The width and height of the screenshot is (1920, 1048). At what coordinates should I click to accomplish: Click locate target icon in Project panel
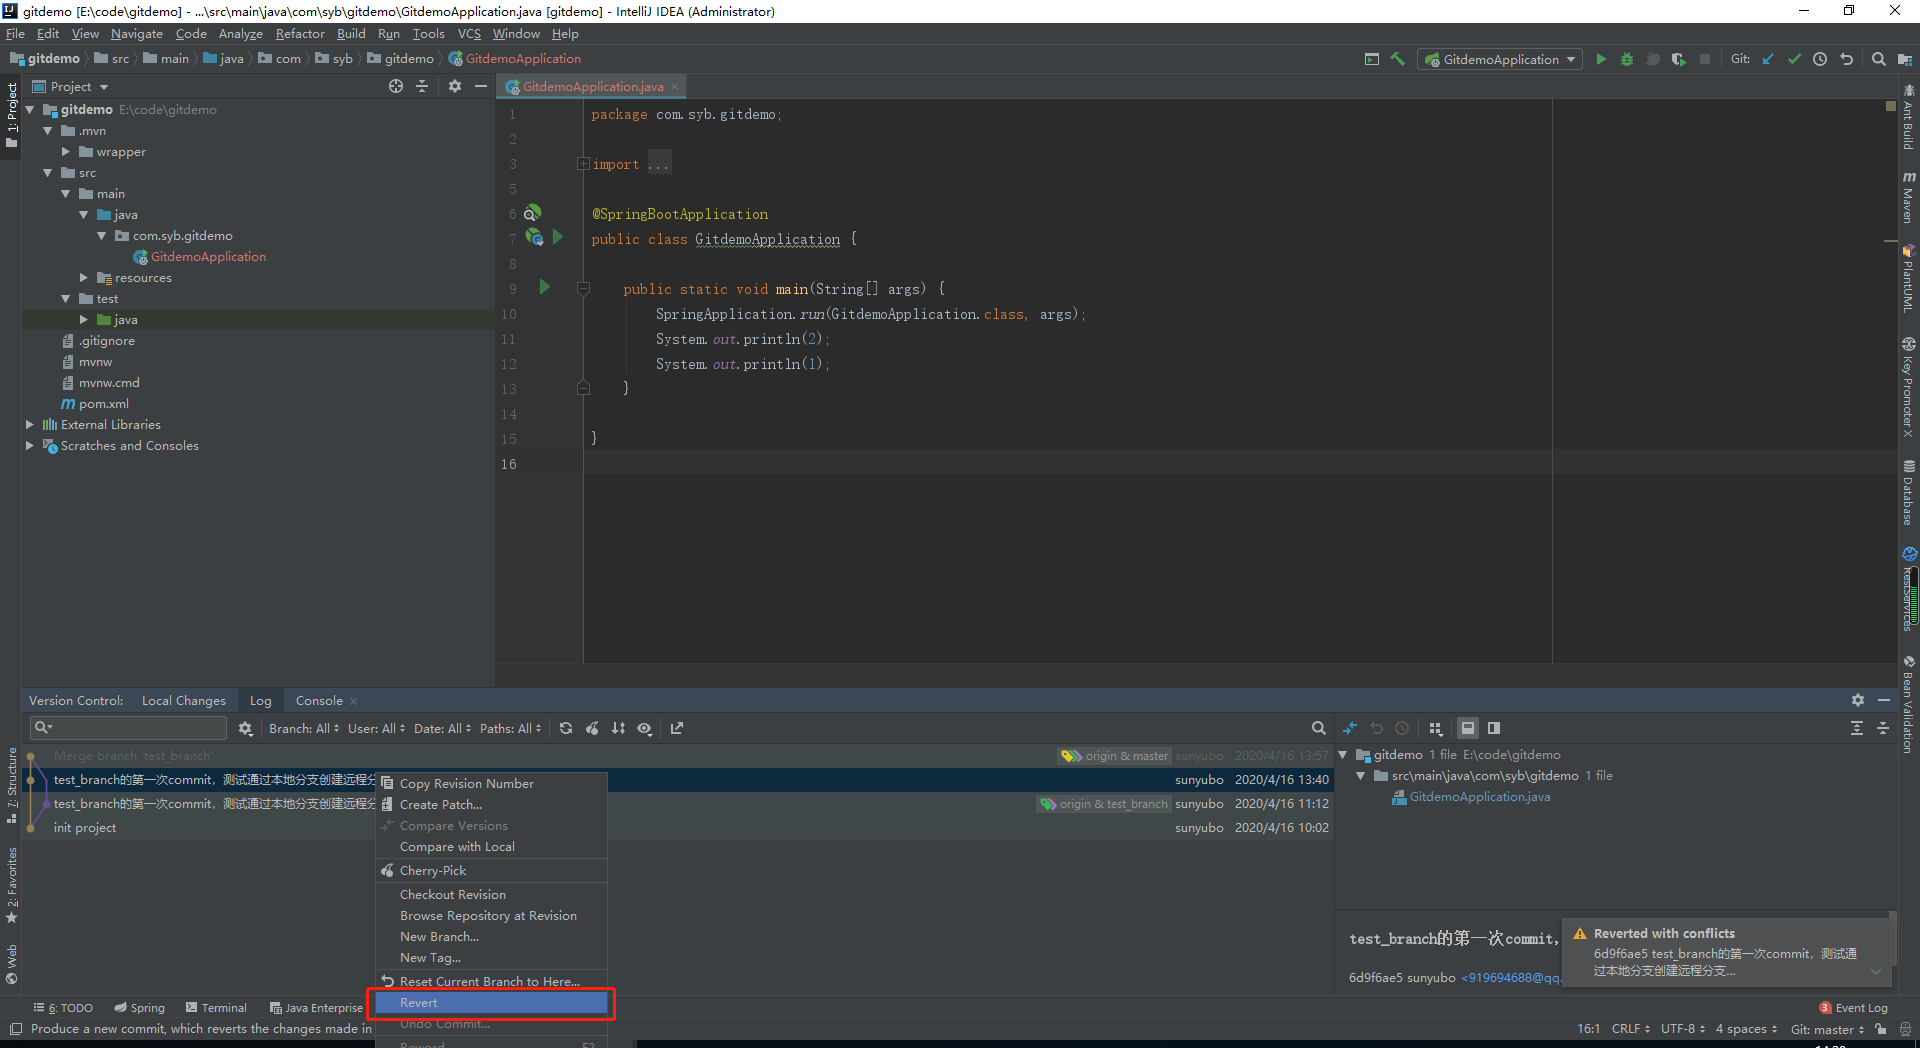point(396,86)
